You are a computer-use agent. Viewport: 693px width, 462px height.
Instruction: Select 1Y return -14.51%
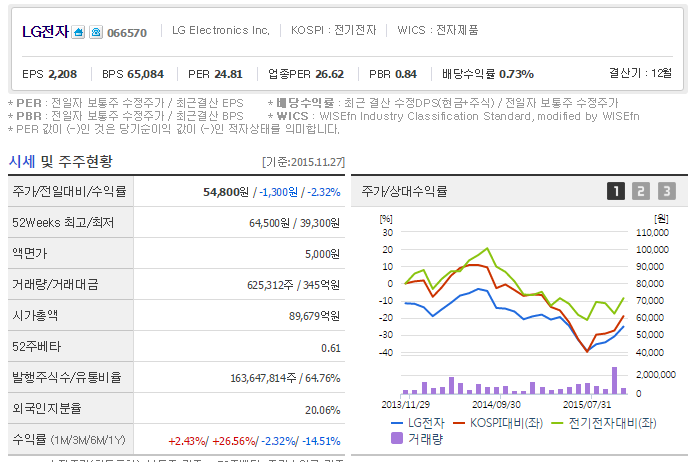(321, 441)
